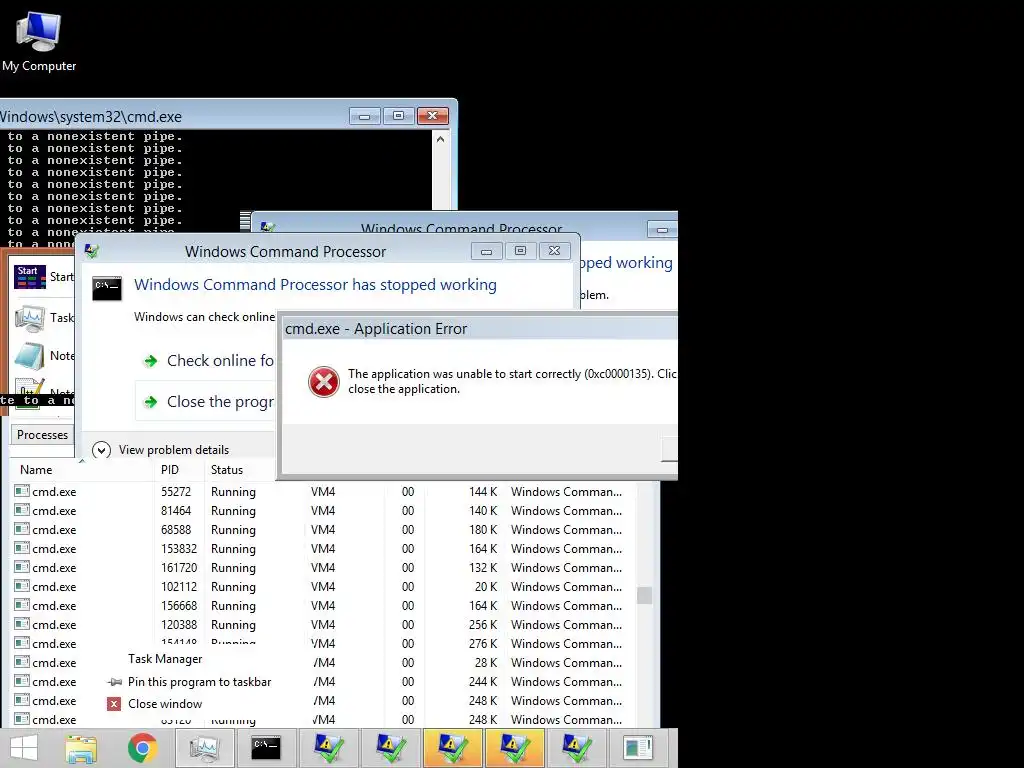Maximize the cmd.exe console window
Viewport: 1024px width, 768px height.
click(398, 116)
